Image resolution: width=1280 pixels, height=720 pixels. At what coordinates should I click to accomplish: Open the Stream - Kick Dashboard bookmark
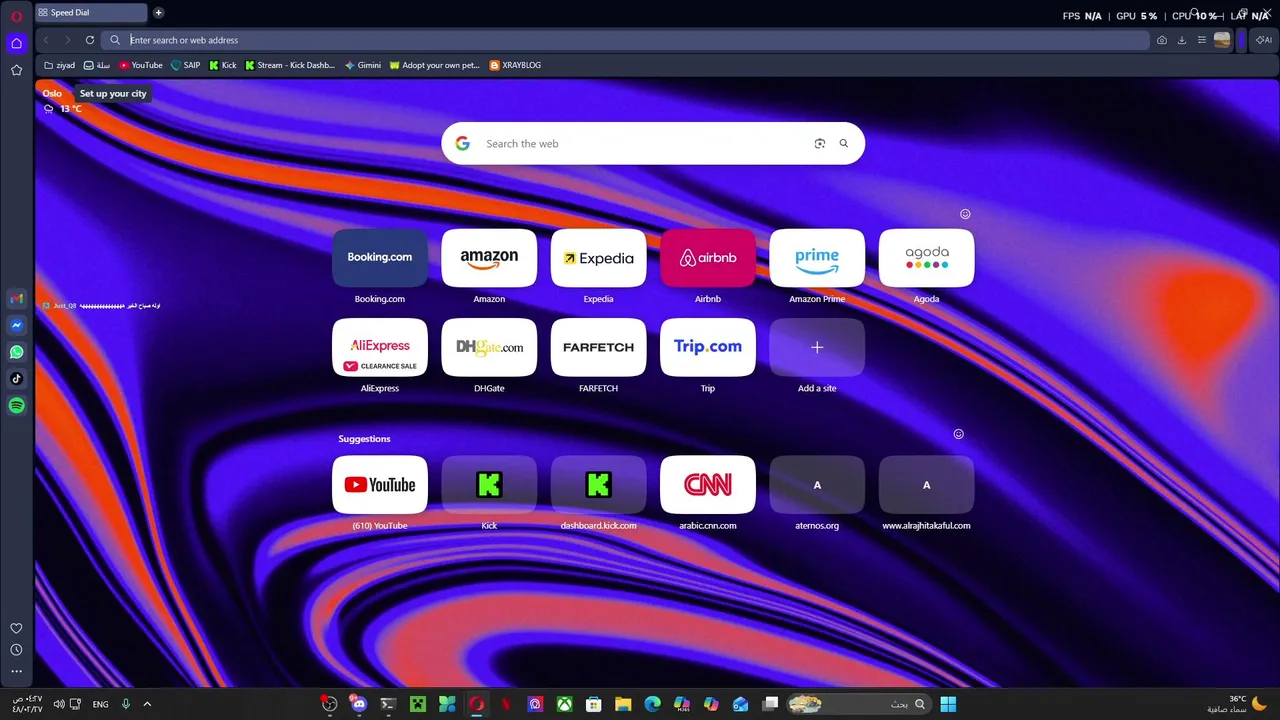point(289,65)
